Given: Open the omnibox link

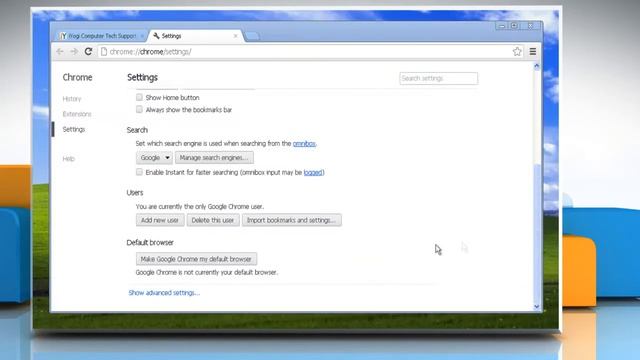Looking at the screenshot, I should 304,144.
